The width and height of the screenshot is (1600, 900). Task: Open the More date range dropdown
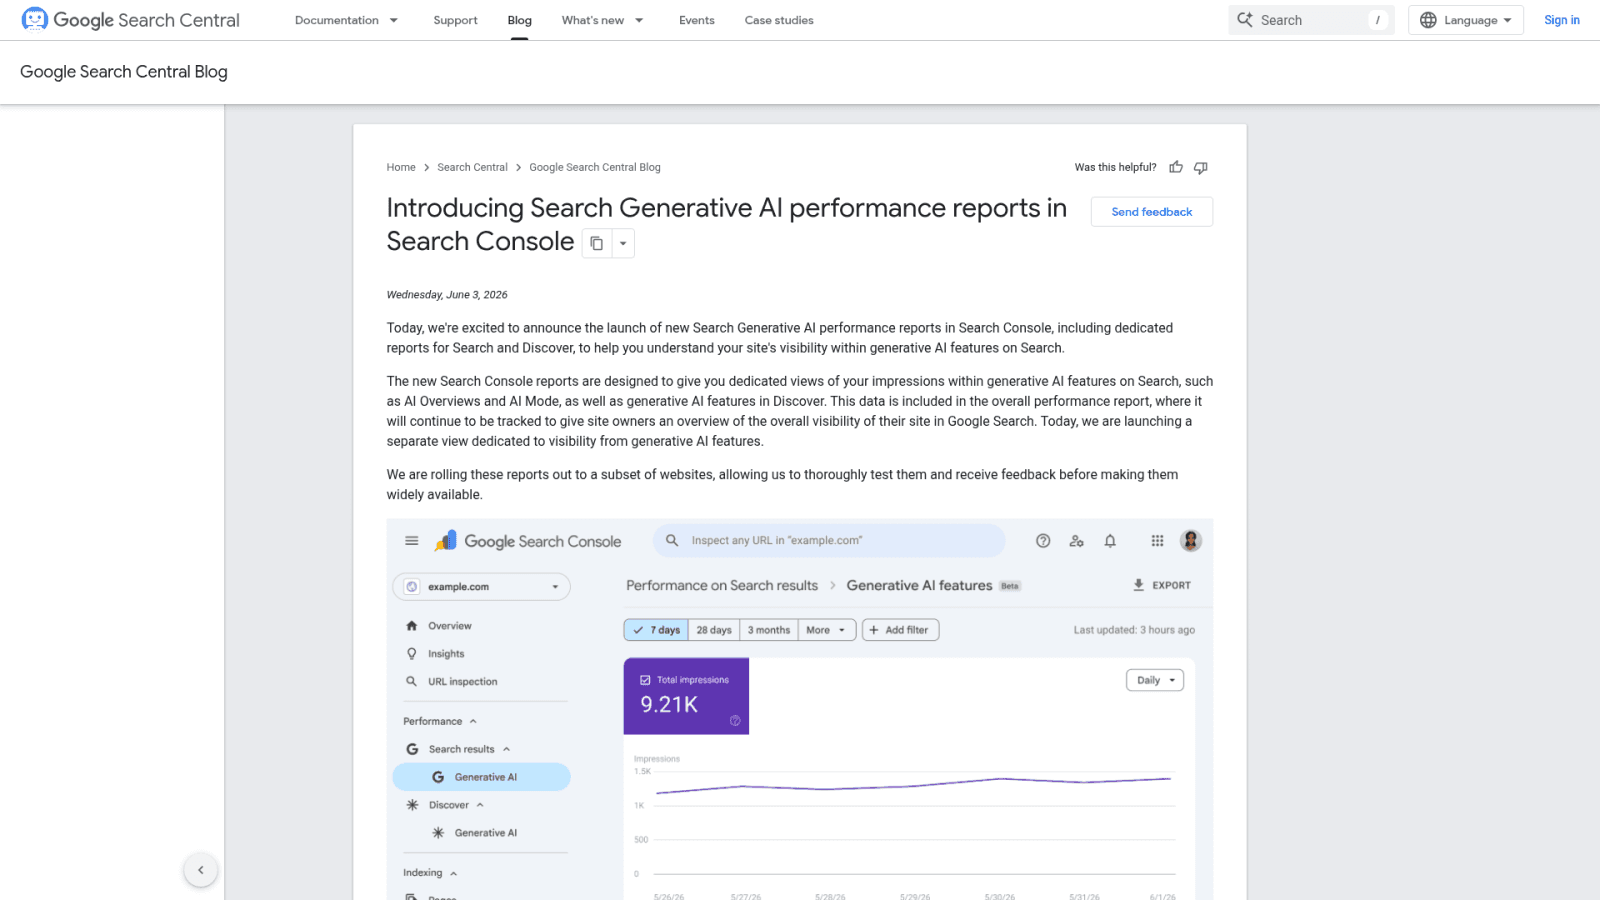827,630
